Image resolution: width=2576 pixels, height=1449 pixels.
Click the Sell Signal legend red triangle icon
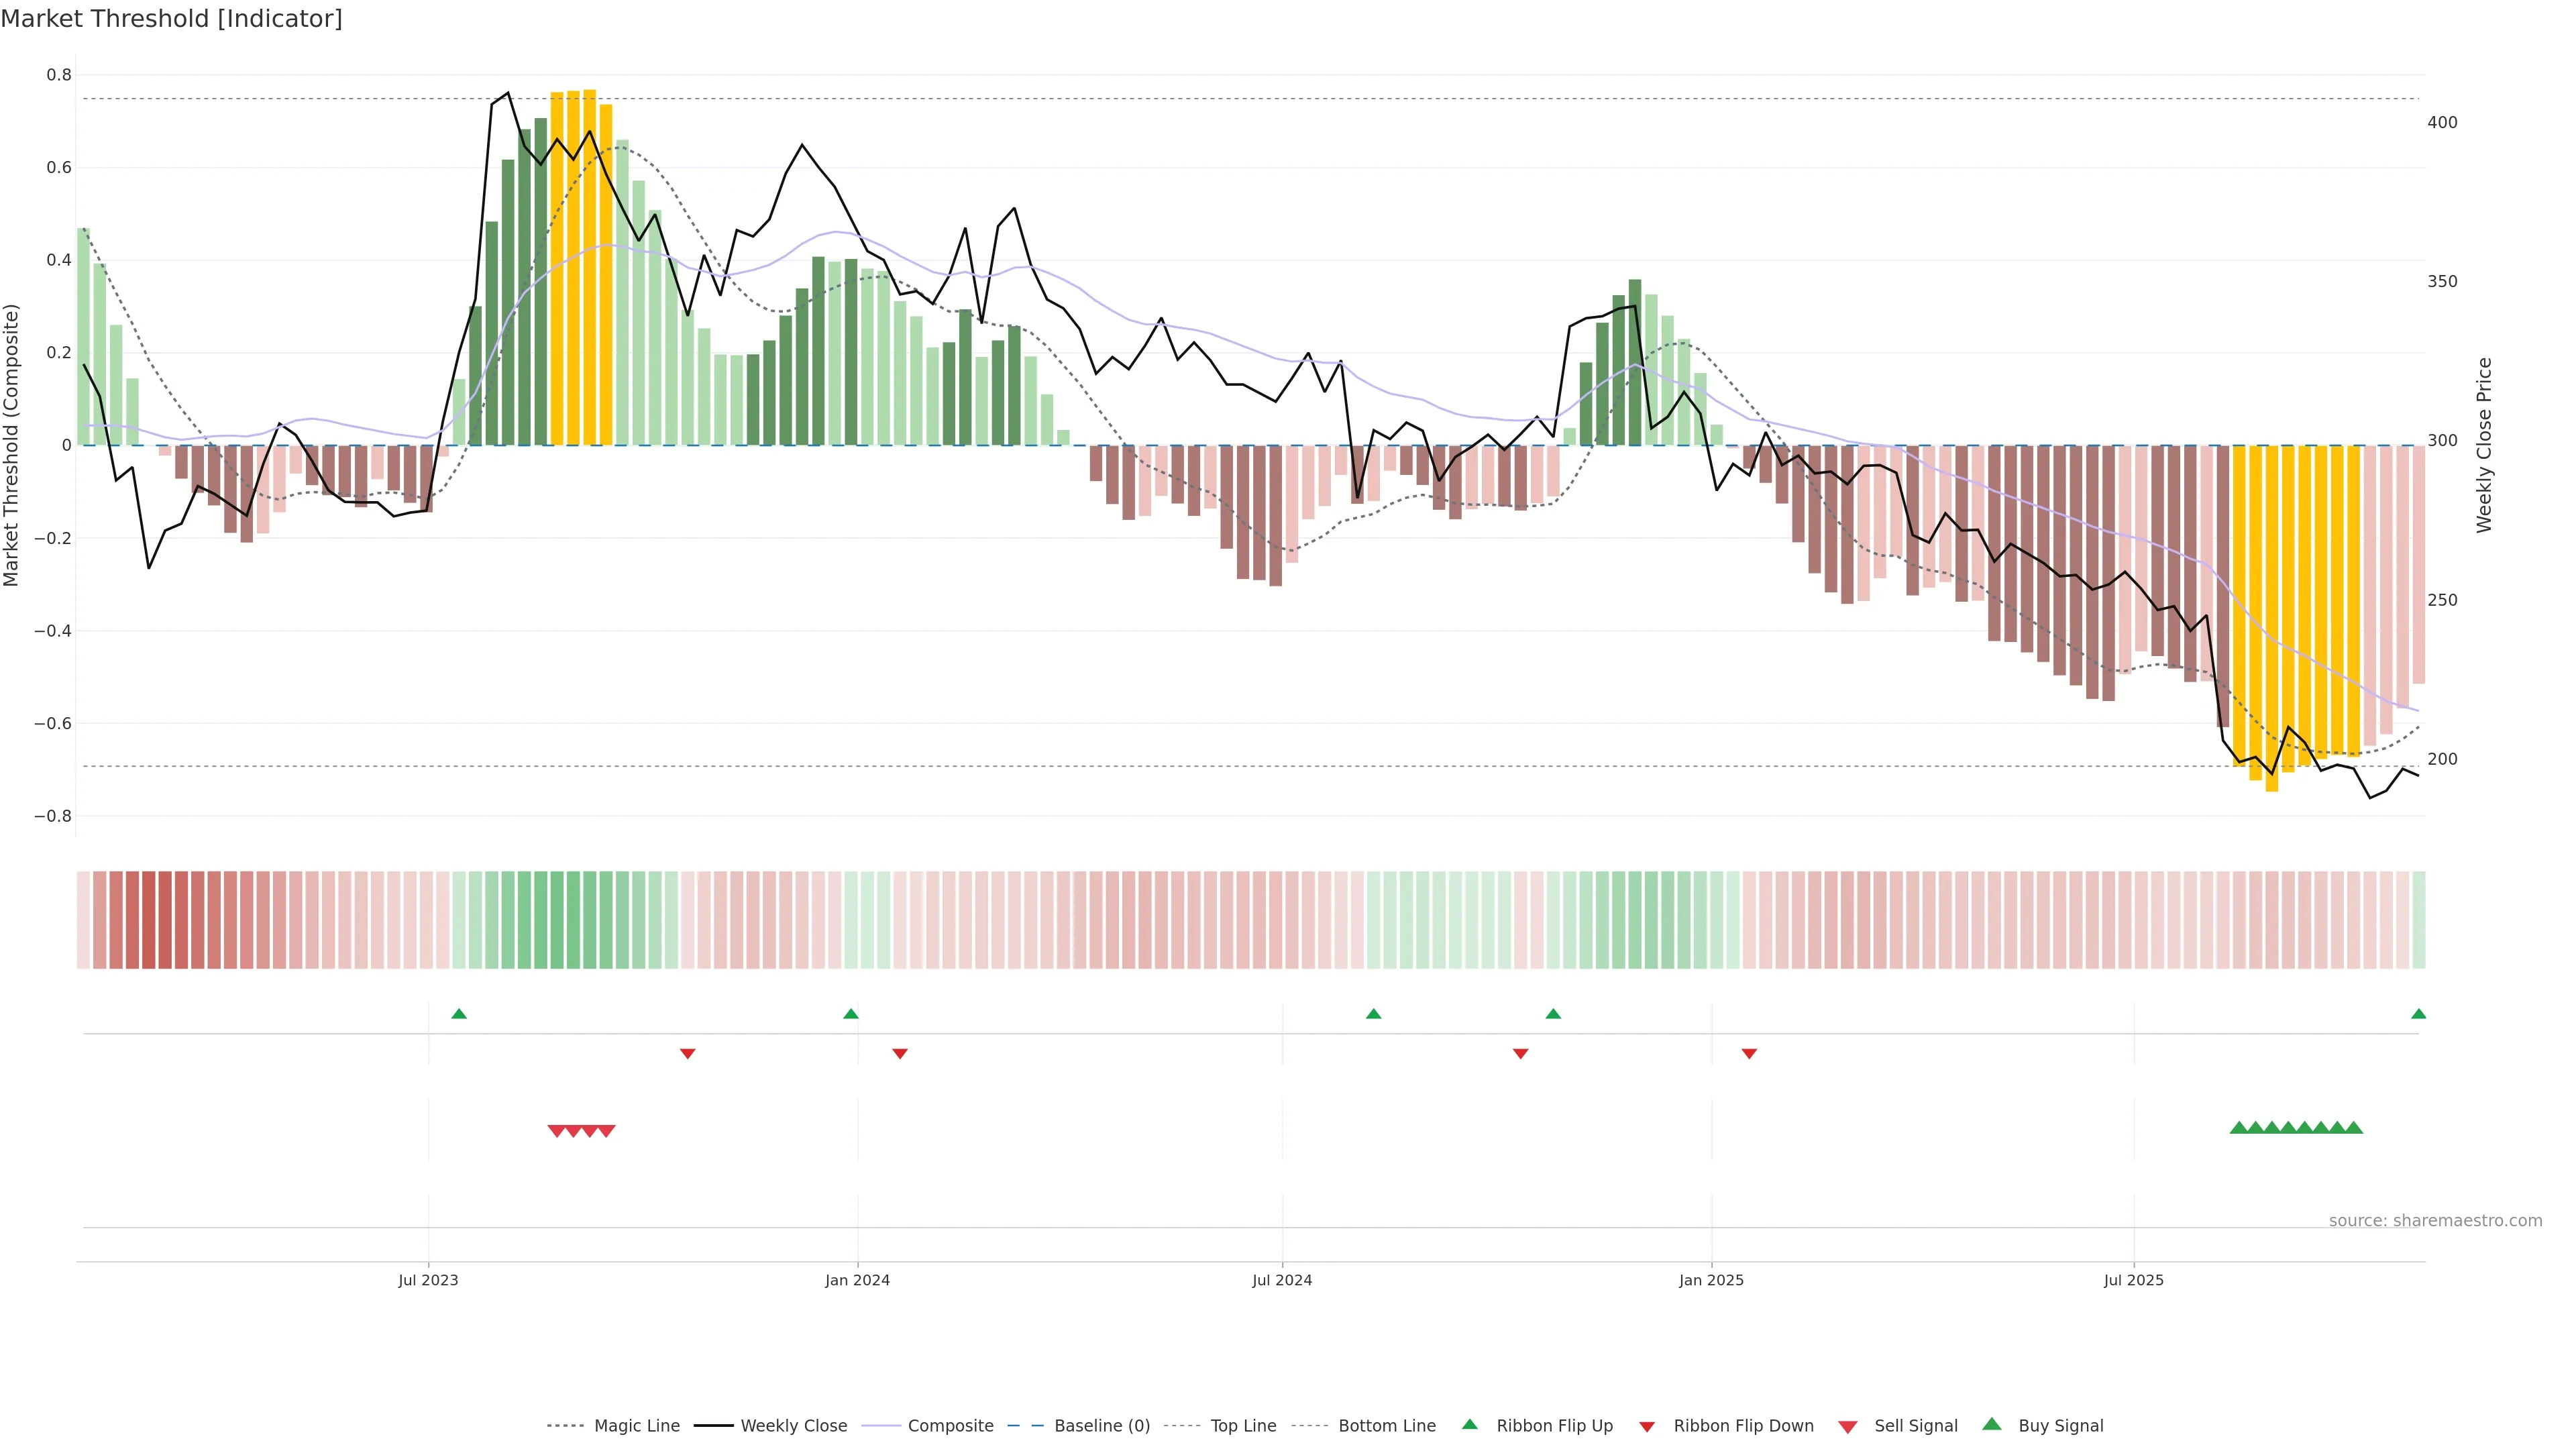[x=1847, y=1426]
